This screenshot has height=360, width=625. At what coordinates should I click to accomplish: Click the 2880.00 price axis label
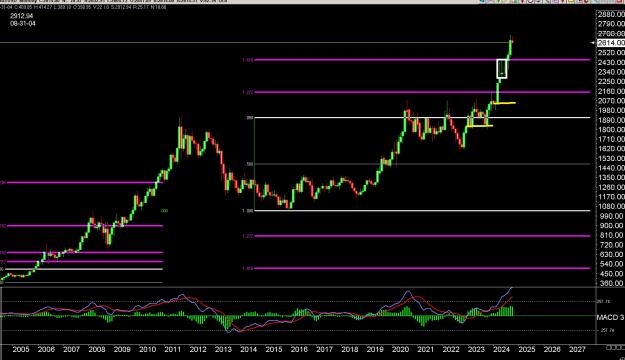(611, 14)
